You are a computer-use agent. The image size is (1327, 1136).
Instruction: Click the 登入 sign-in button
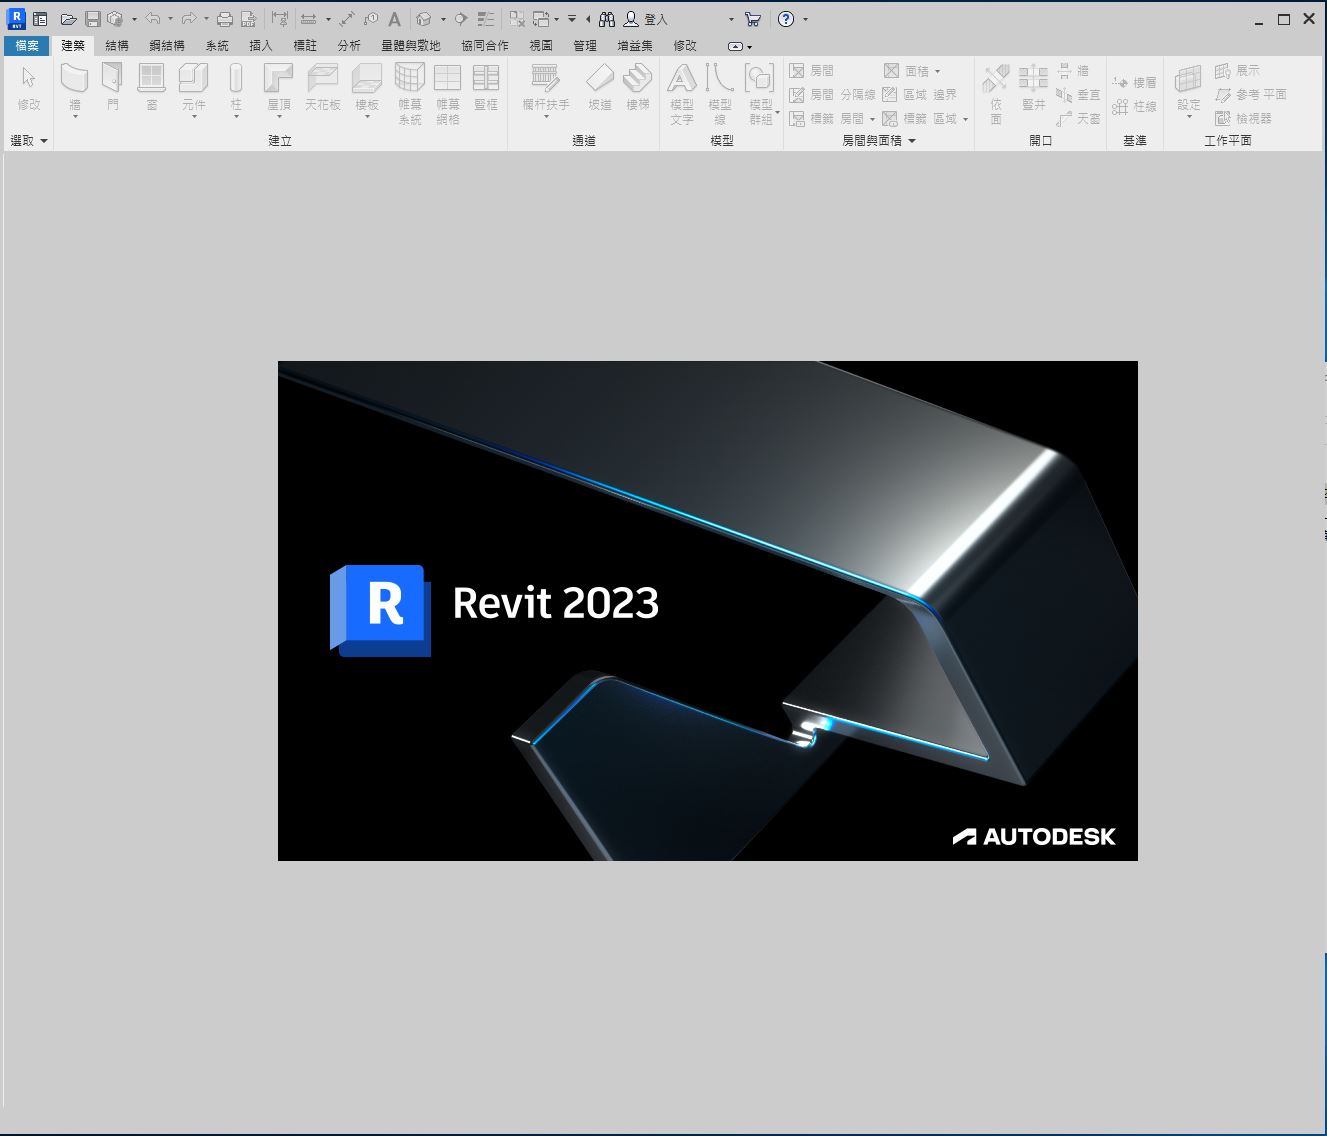coord(649,18)
